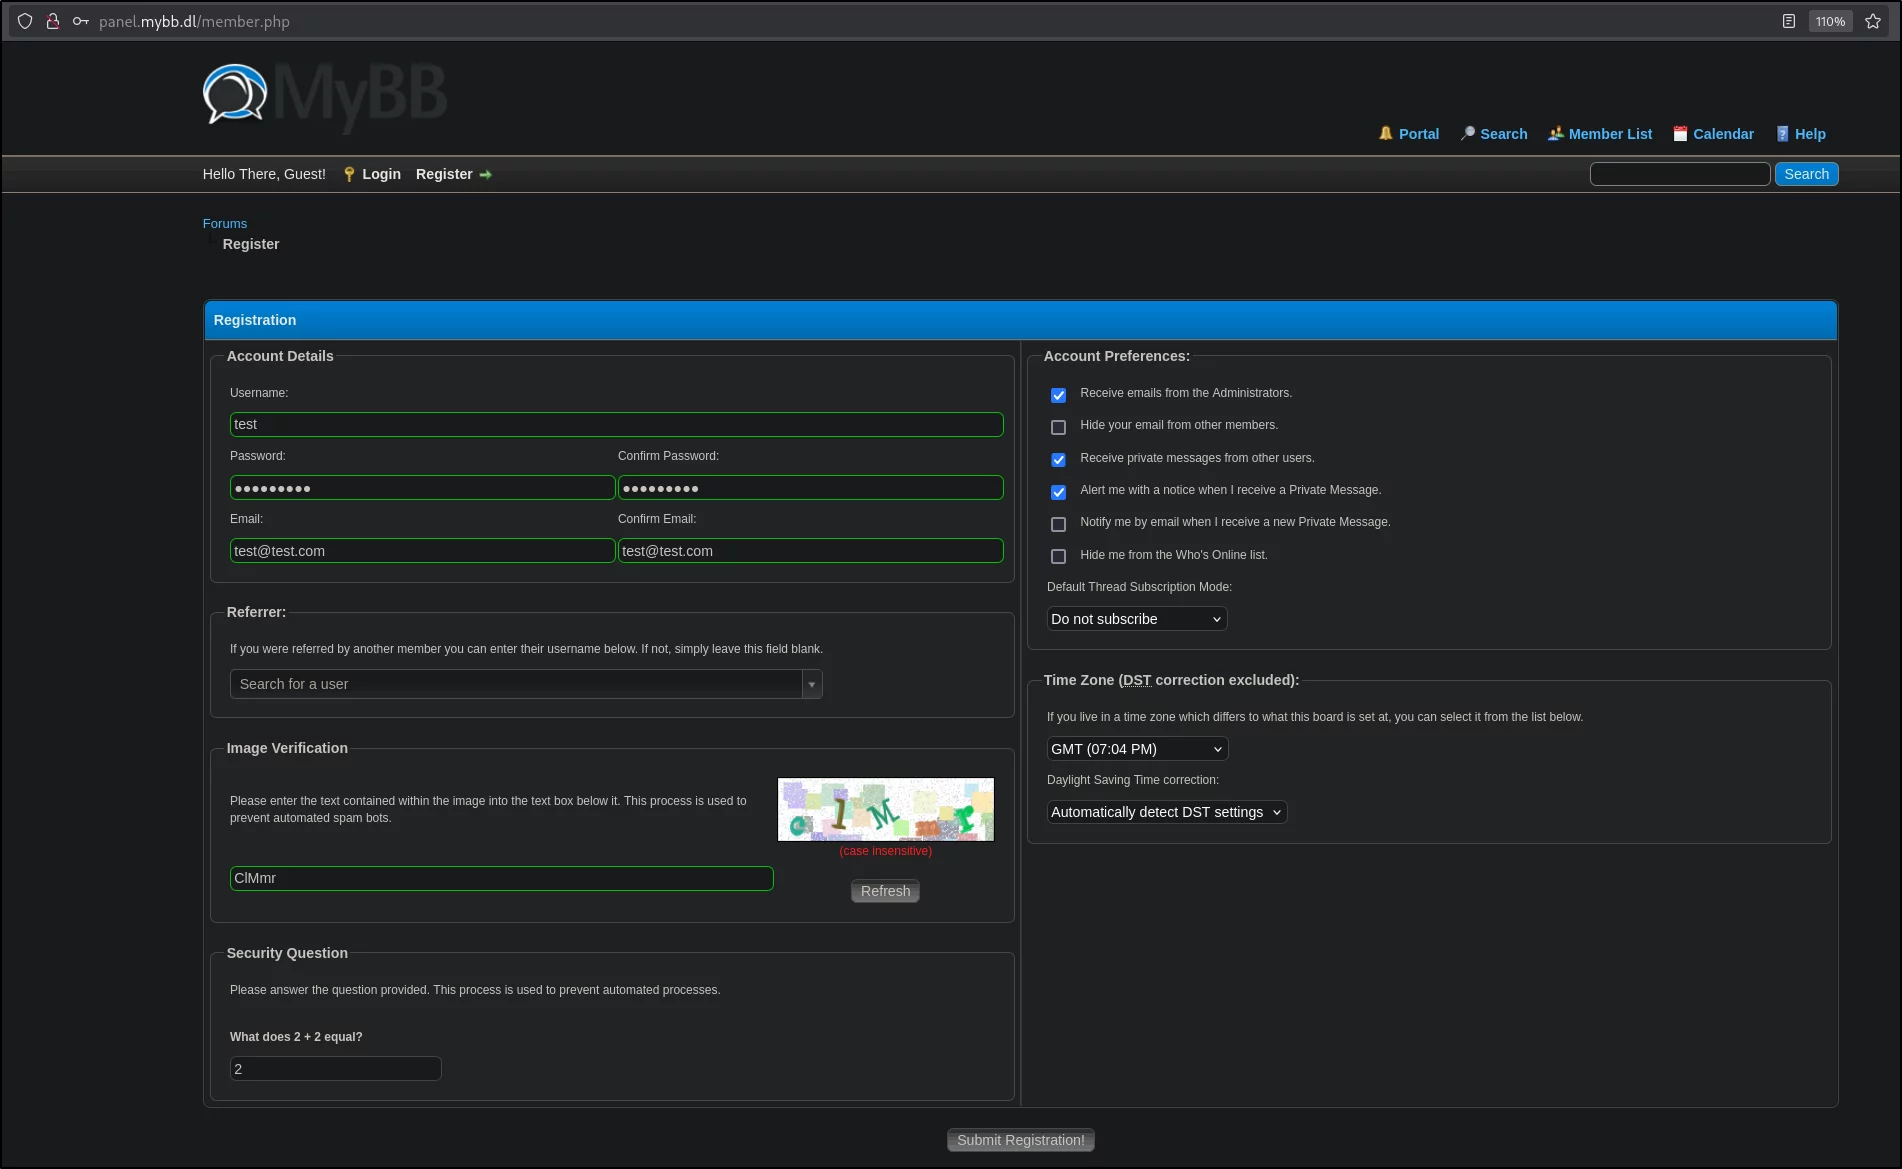The height and width of the screenshot is (1169, 1902).
Task: Toggle Receive emails from the Administrators
Action: click(1058, 395)
